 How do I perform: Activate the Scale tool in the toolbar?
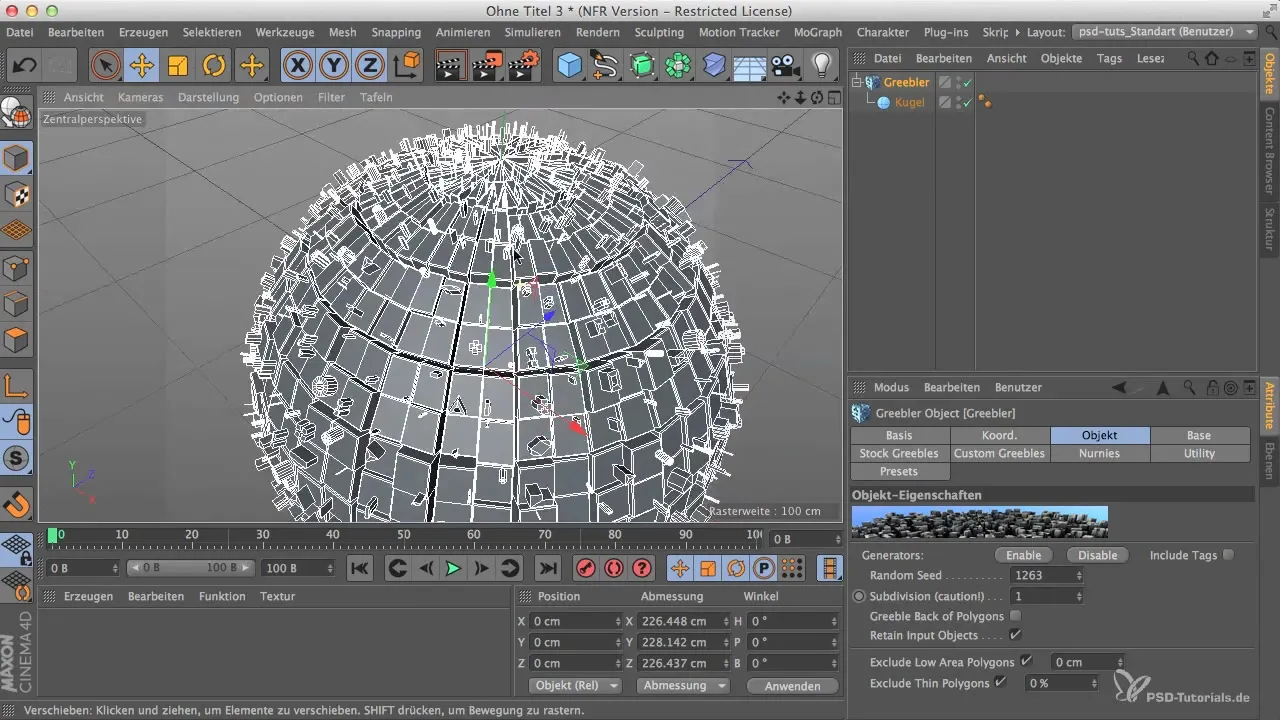coord(178,66)
